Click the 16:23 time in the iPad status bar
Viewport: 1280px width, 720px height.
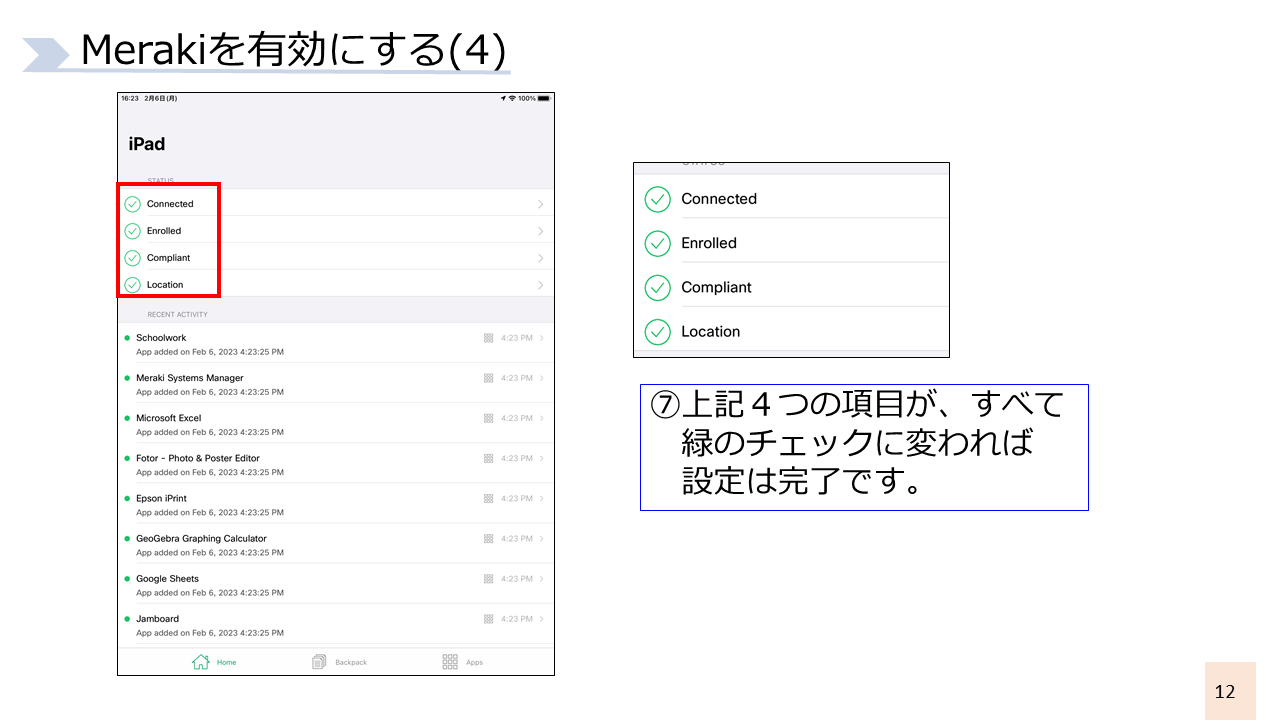(130, 98)
